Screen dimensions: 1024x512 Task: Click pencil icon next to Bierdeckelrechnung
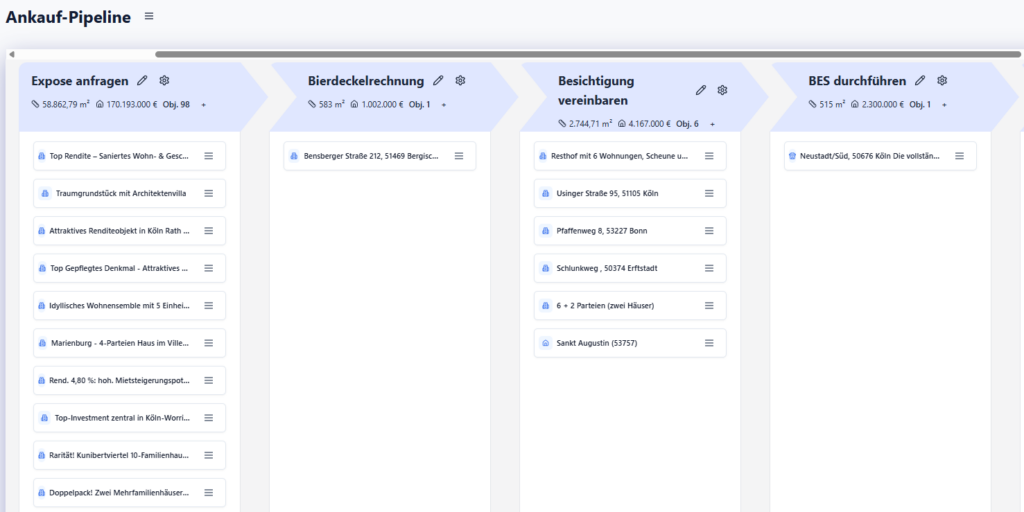point(438,81)
